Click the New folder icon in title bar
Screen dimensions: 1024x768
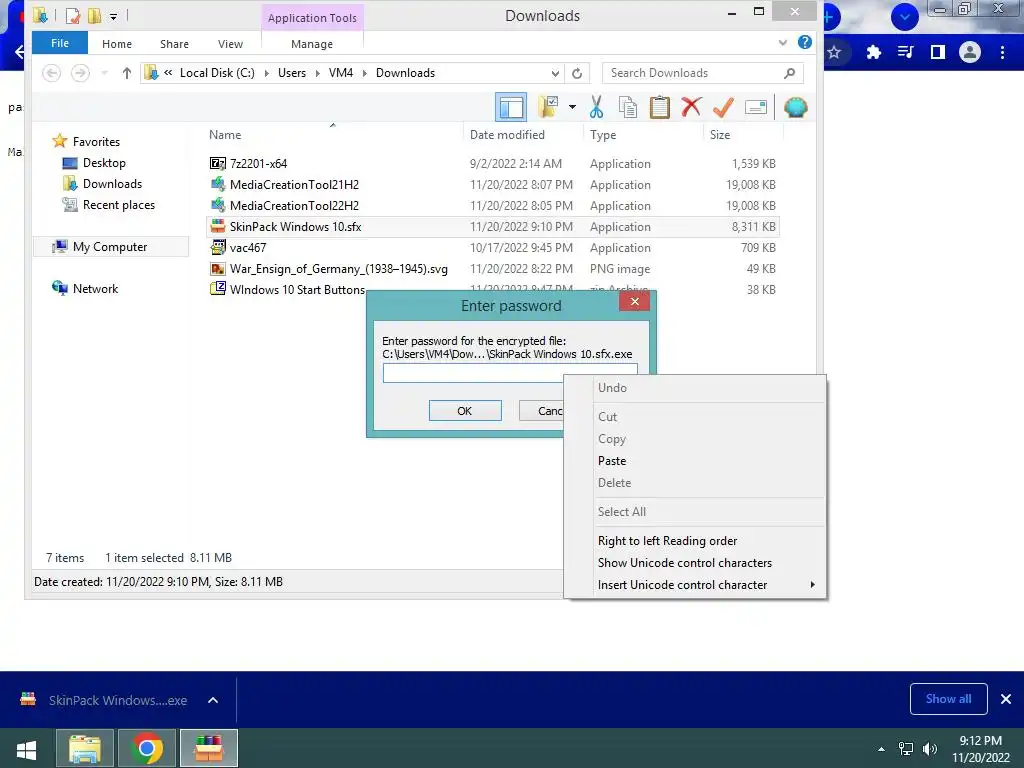pos(95,15)
